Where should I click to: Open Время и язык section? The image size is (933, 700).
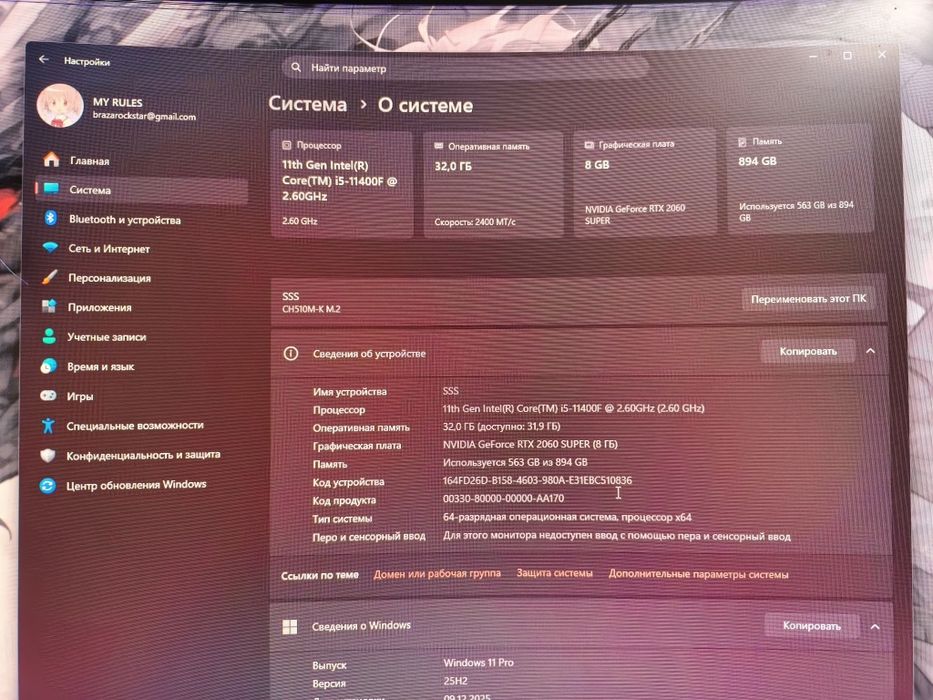(142, 366)
